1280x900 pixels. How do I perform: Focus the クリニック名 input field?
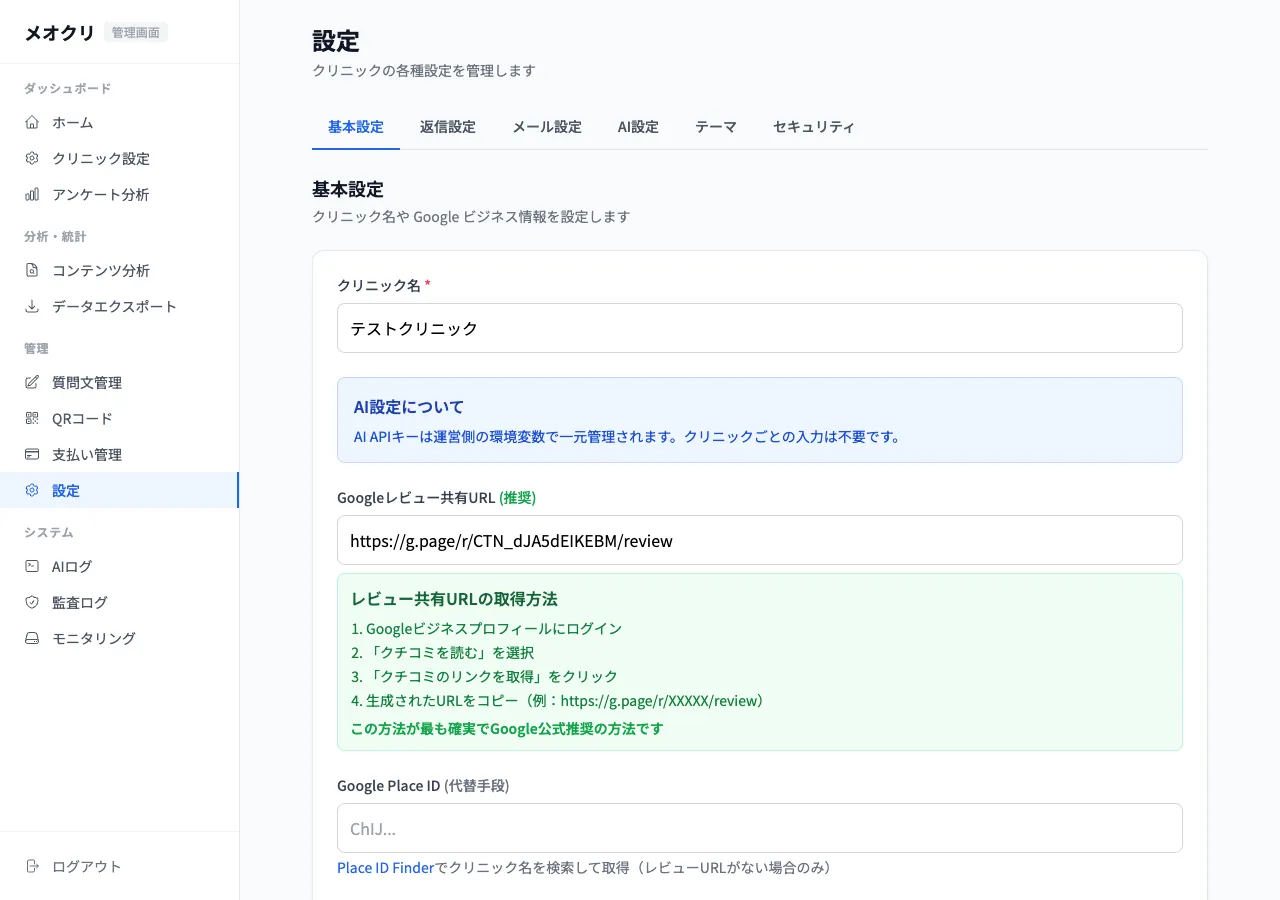[x=760, y=328]
